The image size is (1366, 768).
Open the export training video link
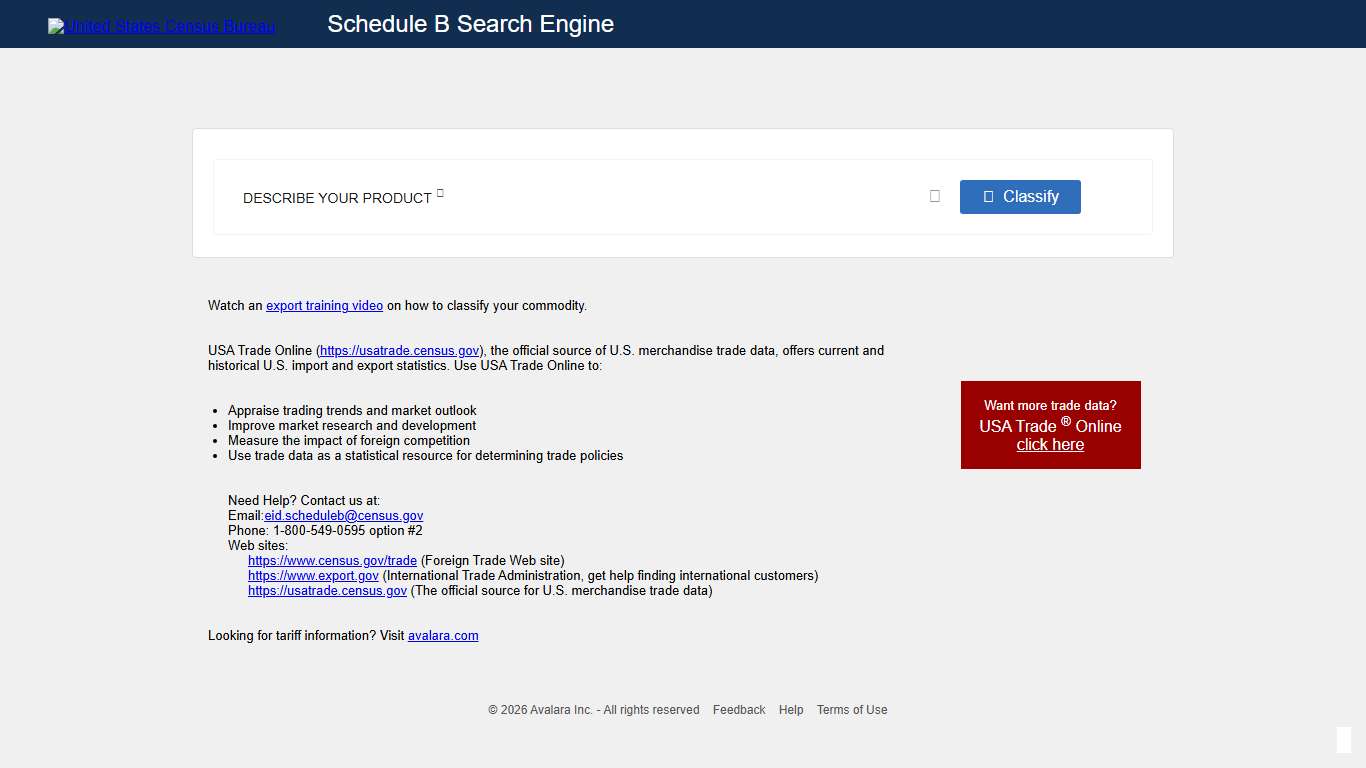(x=324, y=305)
